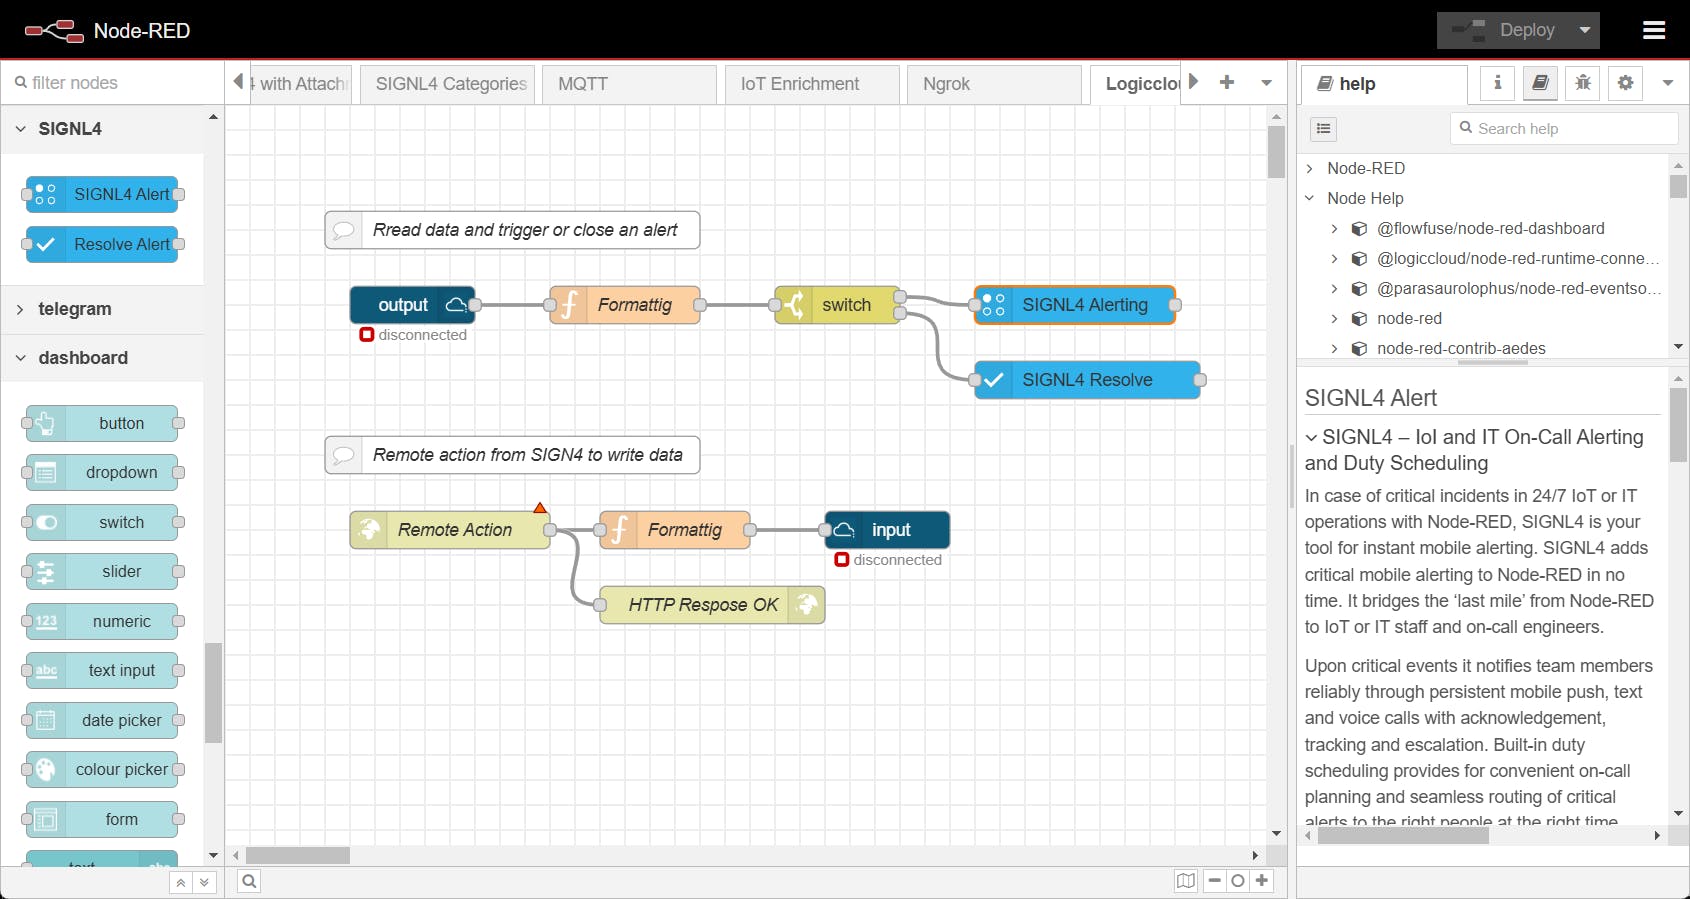1690x899 pixels.
Task: Collapse the SIGNL4 palette category
Action: click(21, 129)
